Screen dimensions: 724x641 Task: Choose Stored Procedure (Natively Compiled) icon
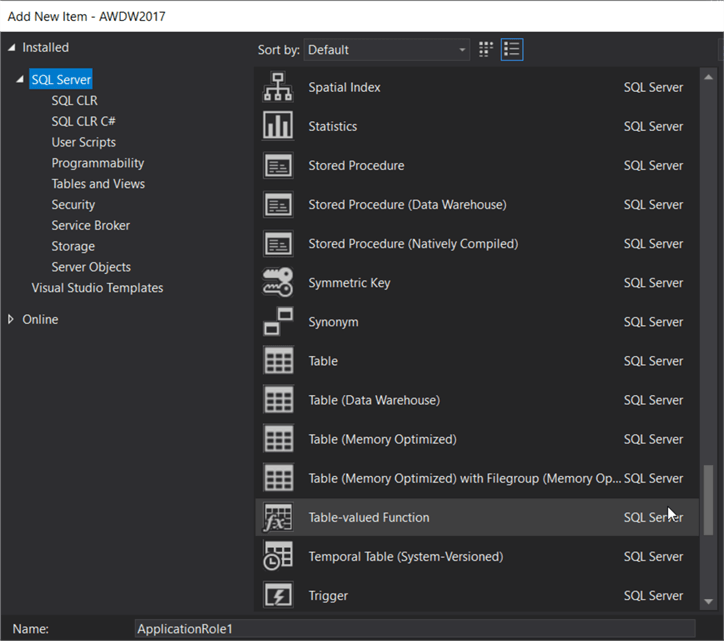pos(278,243)
